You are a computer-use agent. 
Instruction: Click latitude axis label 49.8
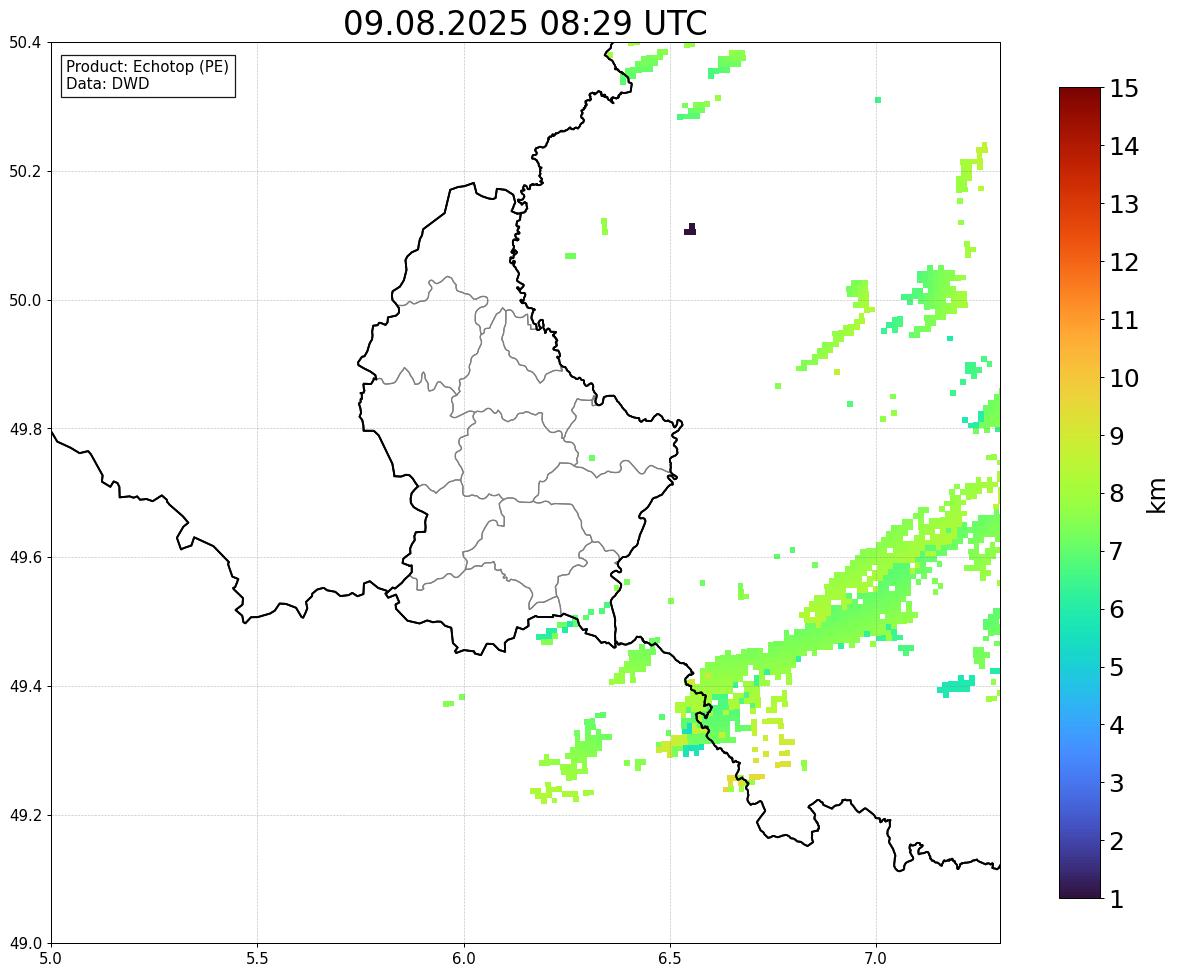coord(25,429)
